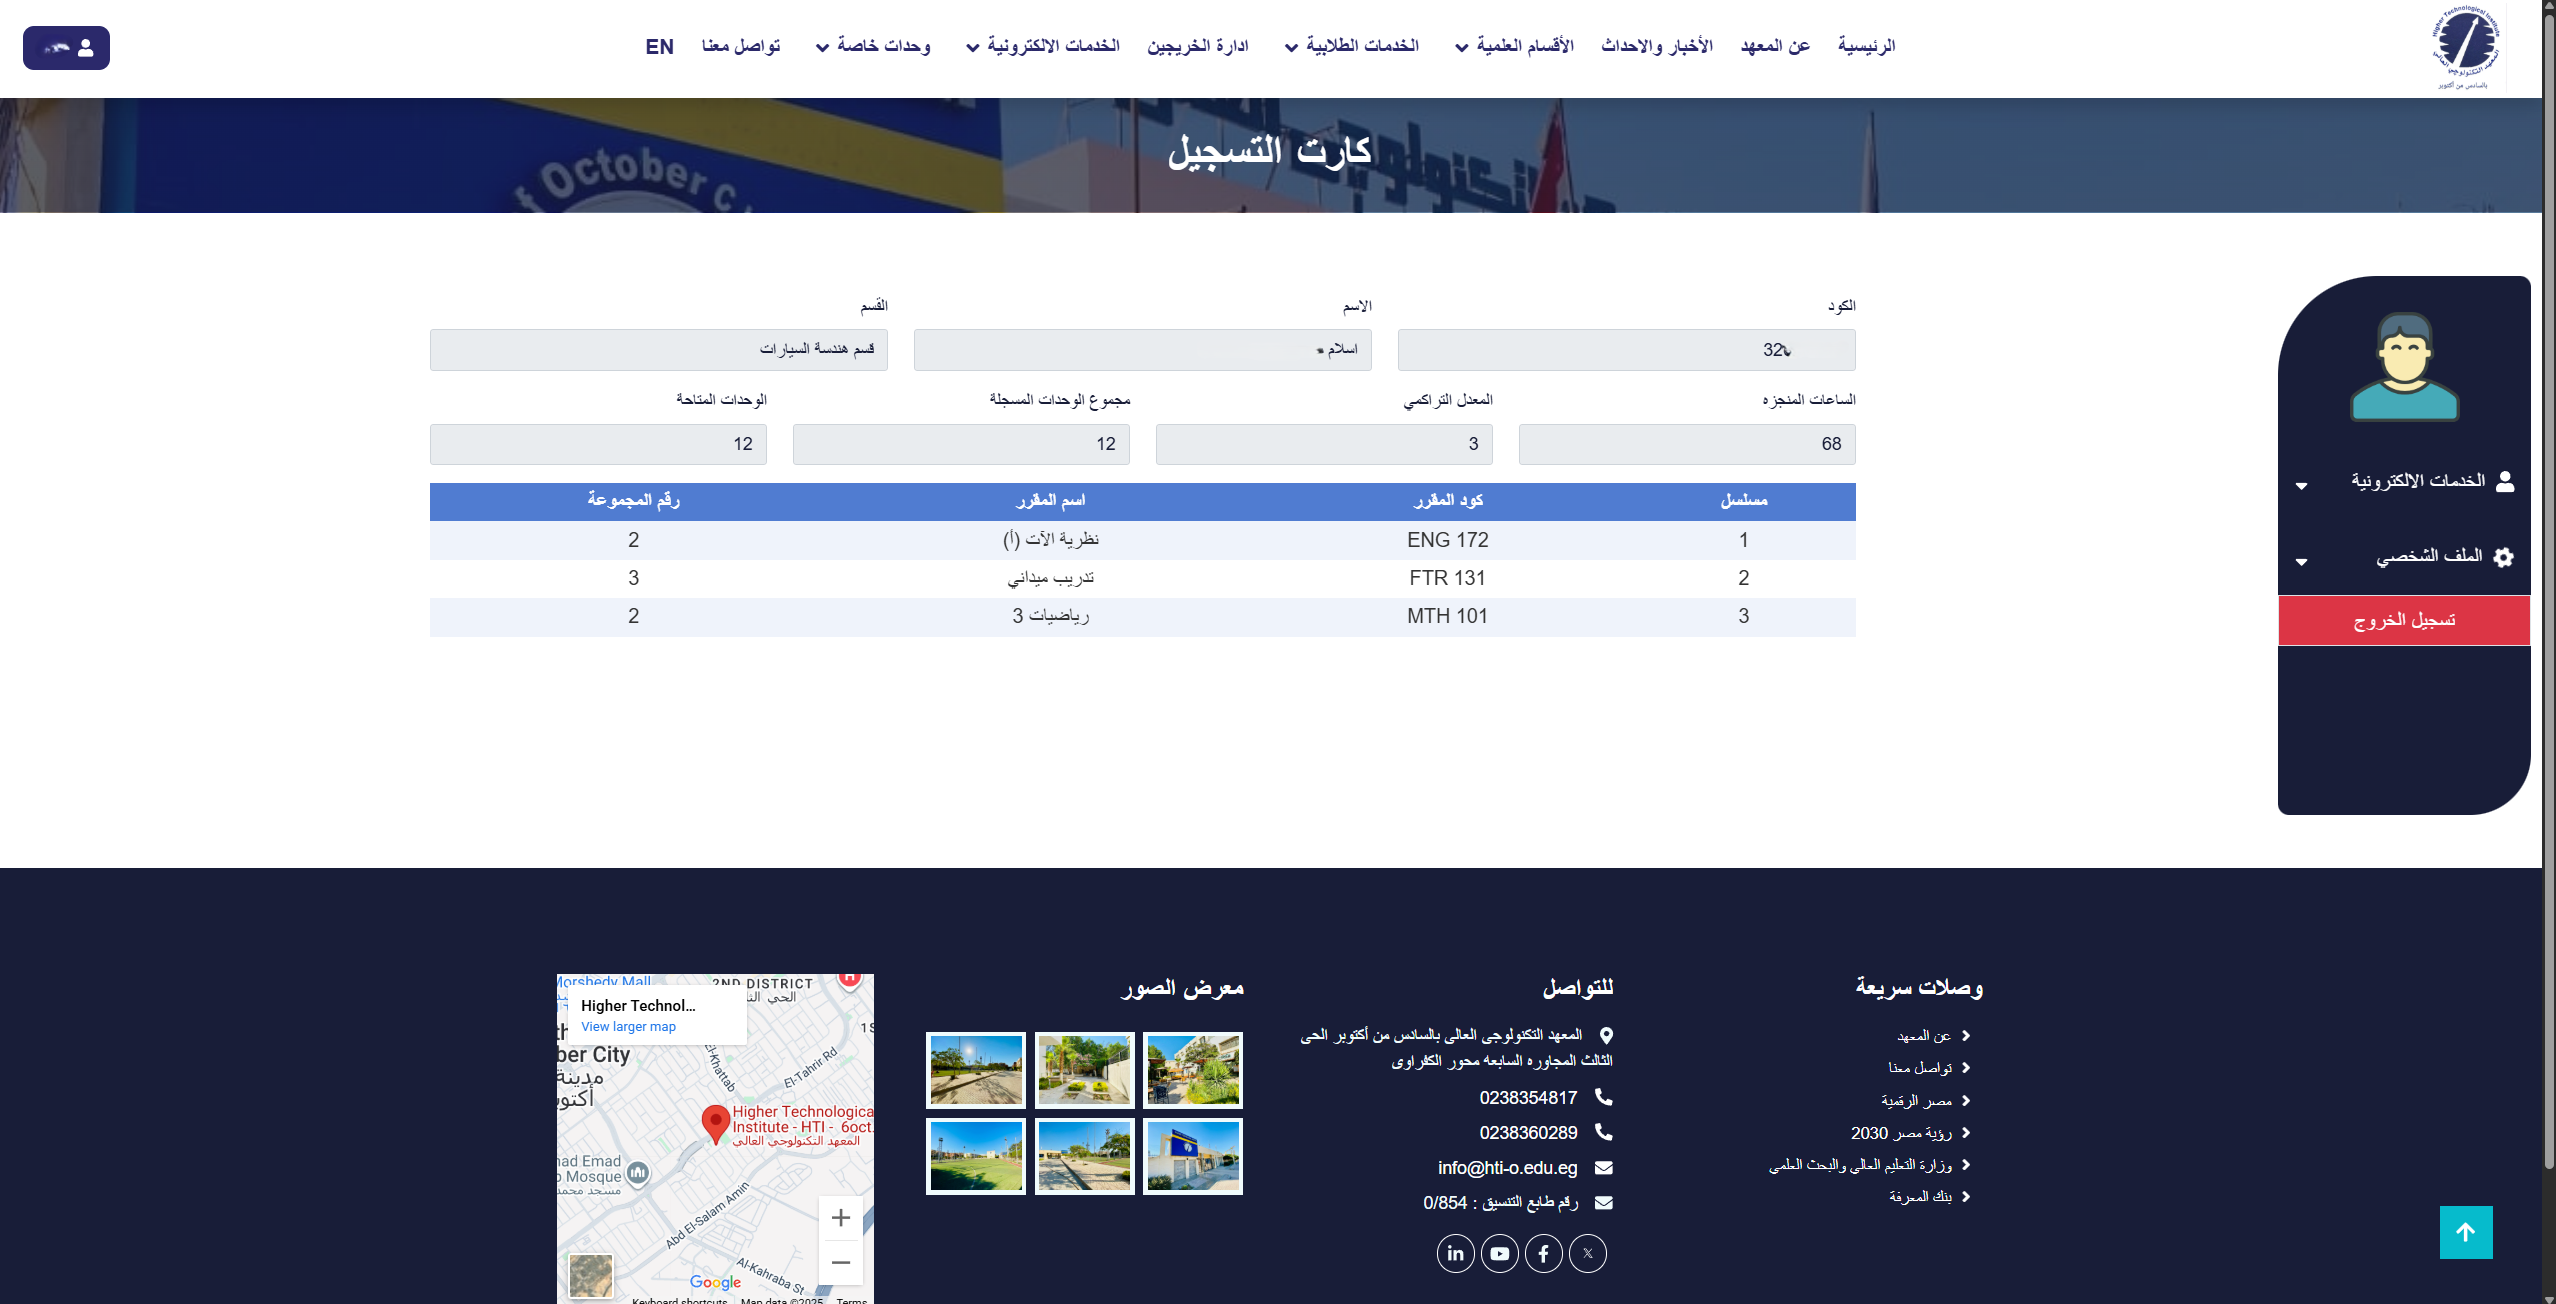Zoom in on the Google map
2556x1304 pixels.
pyautogui.click(x=840, y=1217)
